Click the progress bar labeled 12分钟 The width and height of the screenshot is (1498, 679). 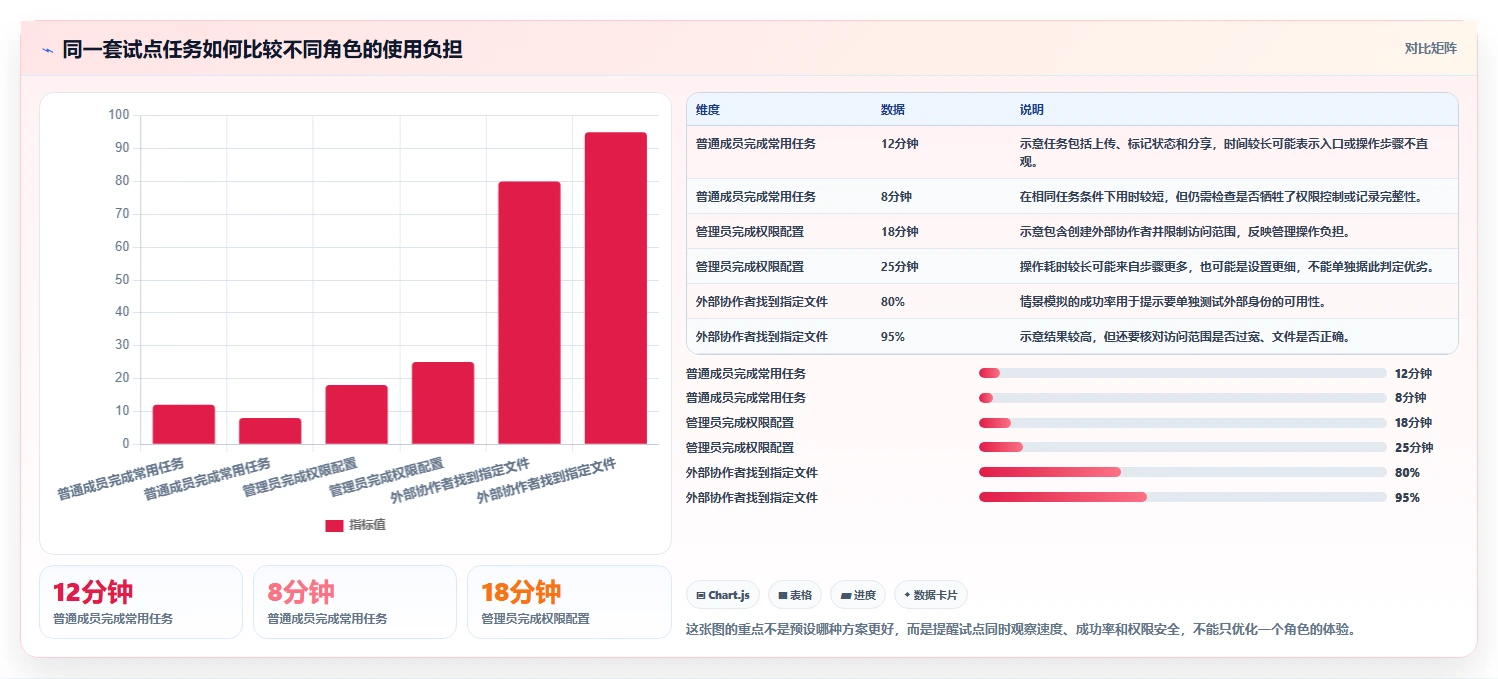click(1183, 373)
